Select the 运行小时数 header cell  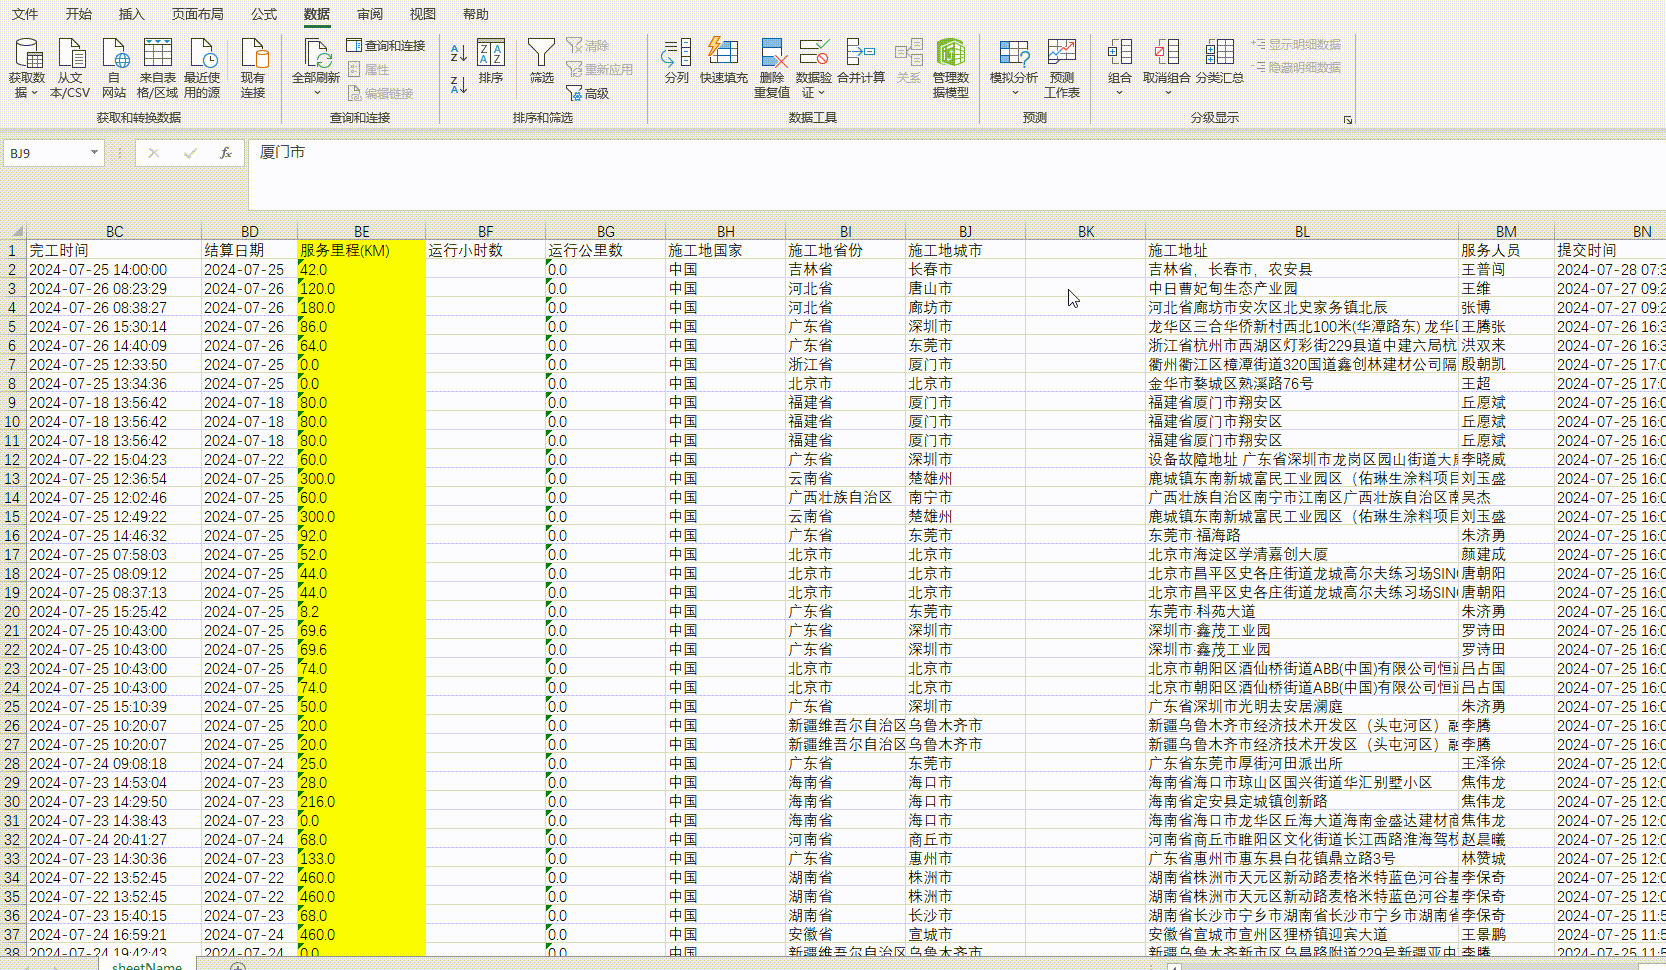click(485, 250)
